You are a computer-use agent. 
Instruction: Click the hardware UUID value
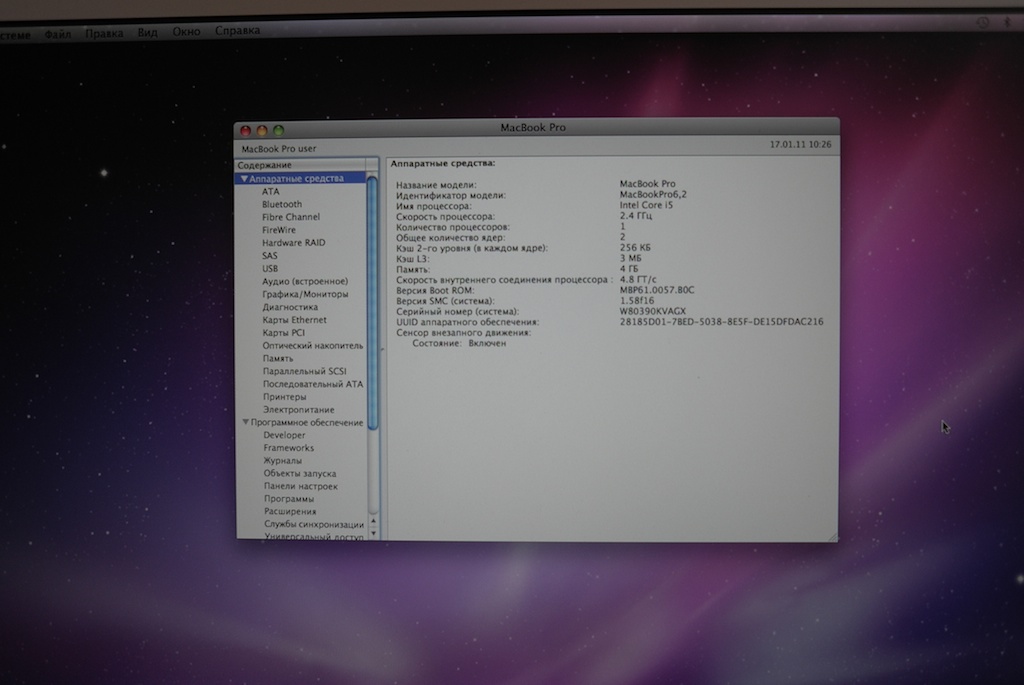coord(722,321)
